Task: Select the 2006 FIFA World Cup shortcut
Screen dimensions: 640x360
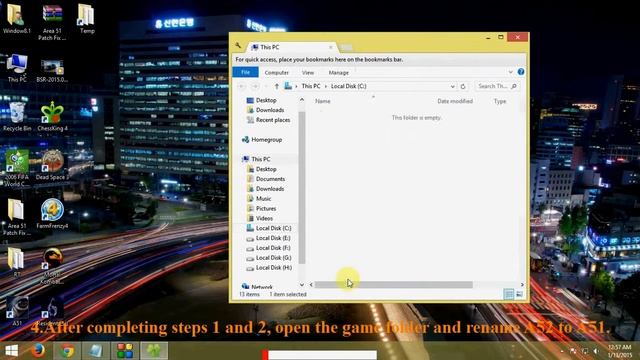Action: coord(17,168)
